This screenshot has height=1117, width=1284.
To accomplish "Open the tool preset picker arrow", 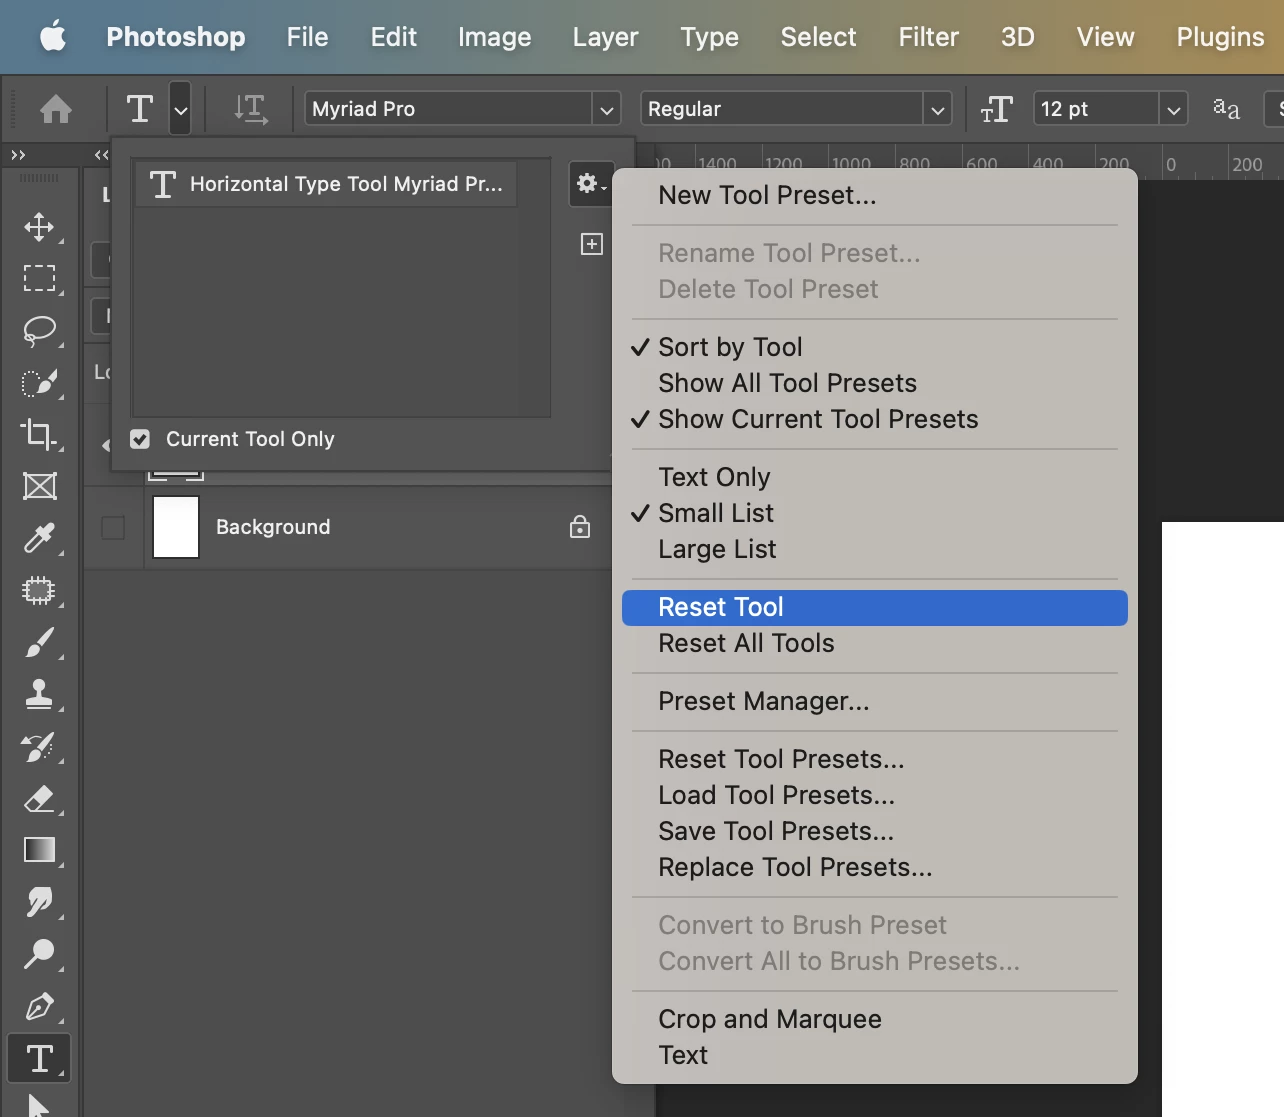I will (180, 108).
